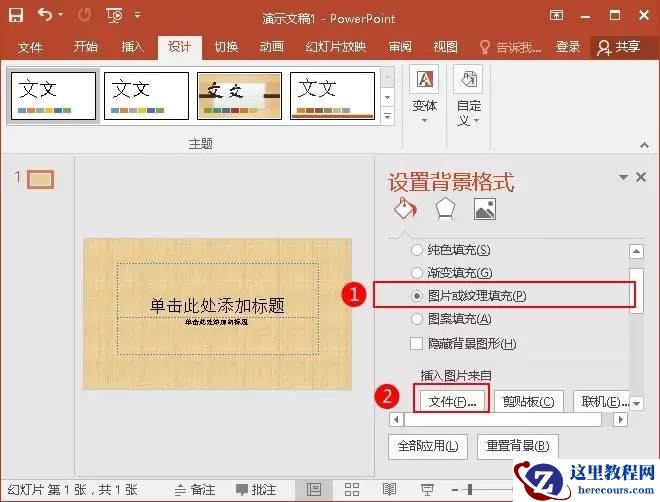The image size is (660, 502).
Task: Close the 设置背景格式 pane
Action: tap(641, 177)
